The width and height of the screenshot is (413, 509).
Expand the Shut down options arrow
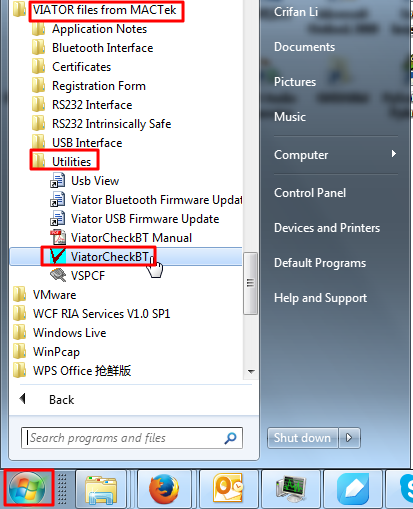pos(349,437)
